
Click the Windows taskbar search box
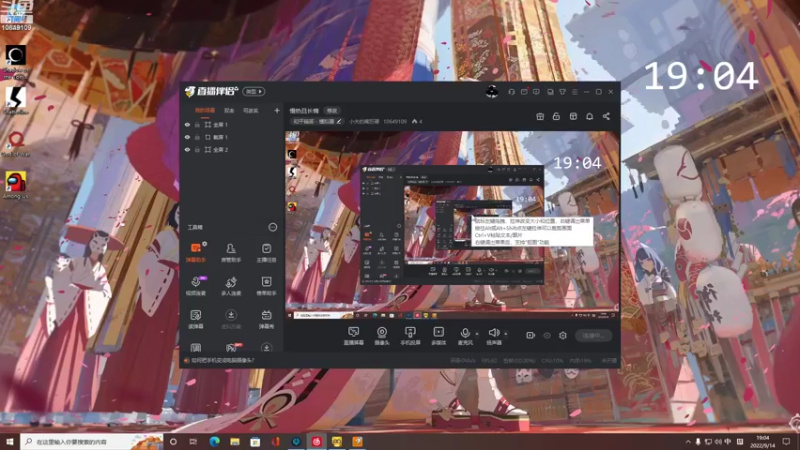91,441
